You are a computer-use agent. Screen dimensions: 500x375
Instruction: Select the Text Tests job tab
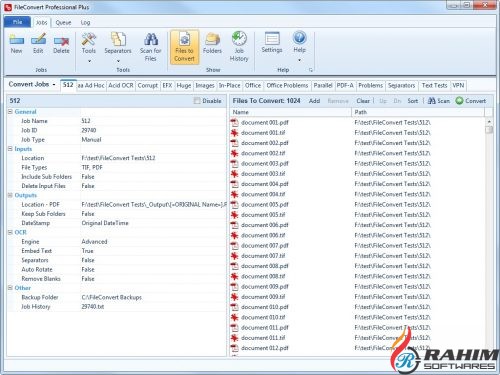[x=434, y=86]
